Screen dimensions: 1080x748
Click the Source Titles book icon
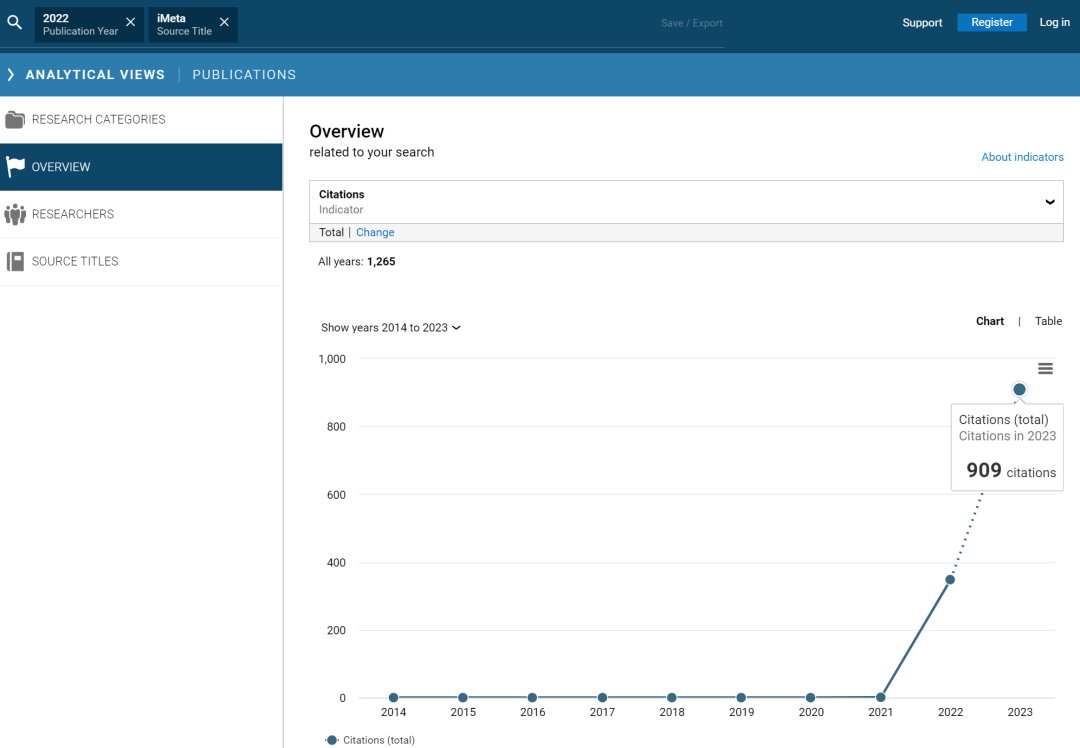[15, 261]
